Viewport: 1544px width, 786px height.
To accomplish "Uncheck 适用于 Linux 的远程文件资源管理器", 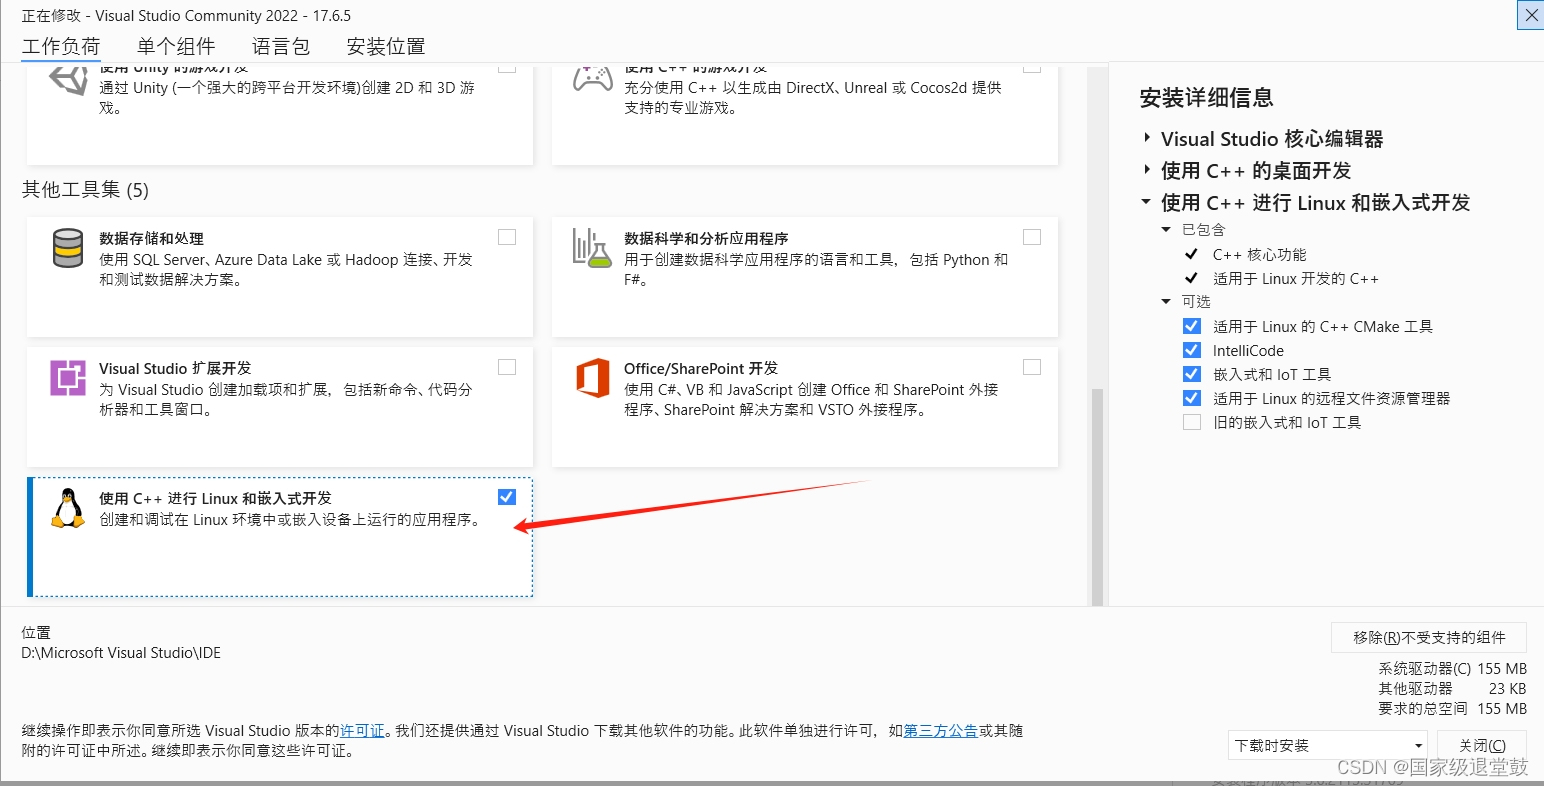I will pos(1191,398).
